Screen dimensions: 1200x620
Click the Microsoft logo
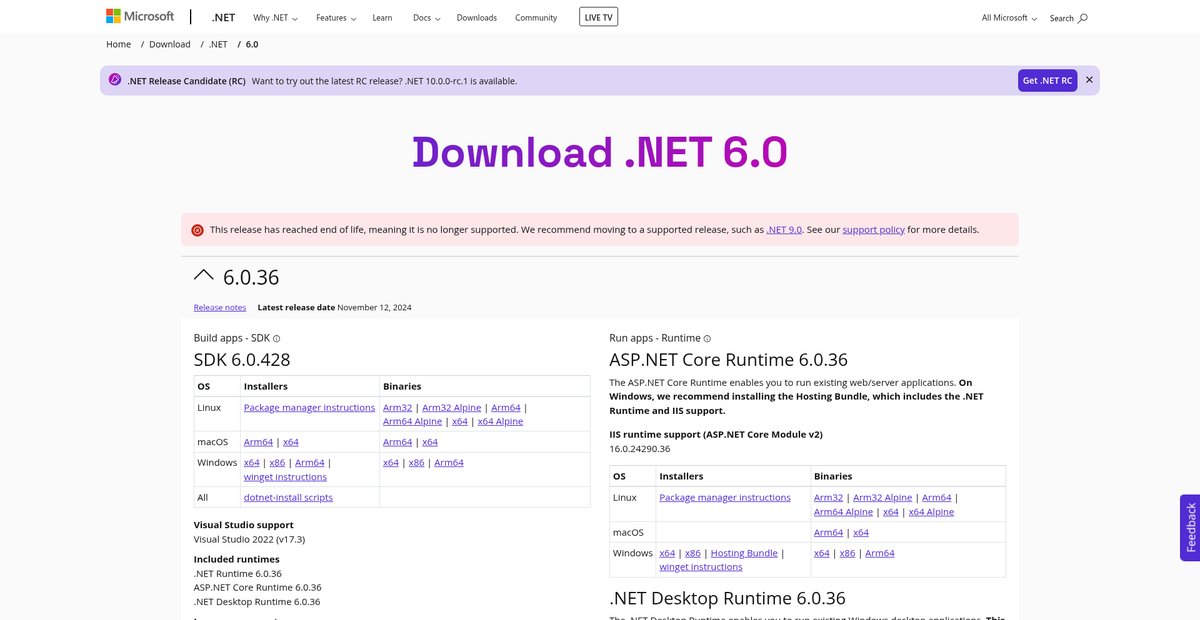(140, 17)
